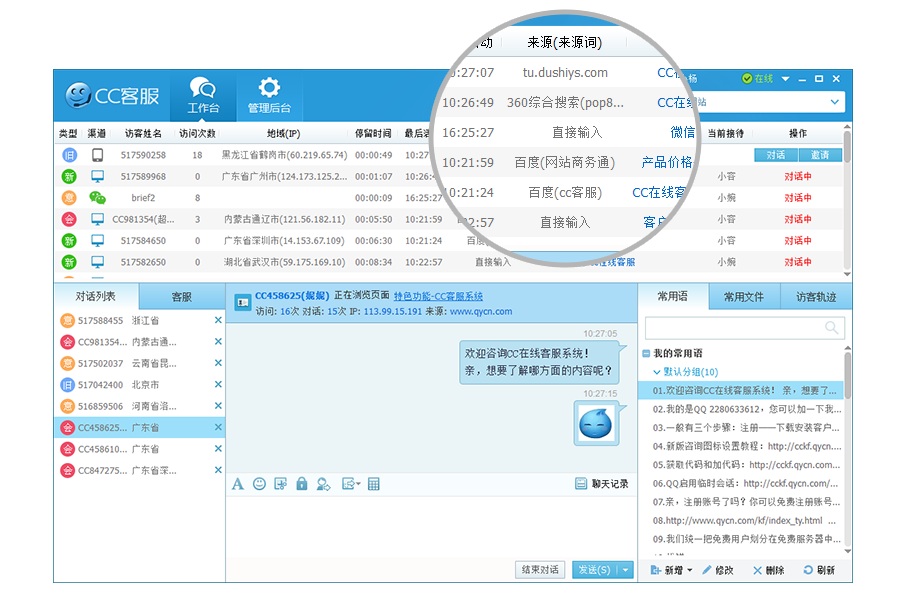The height and width of the screenshot is (600, 900).
Task: Close conversation CC981354 内蒙古通
Action: [x=218, y=342]
